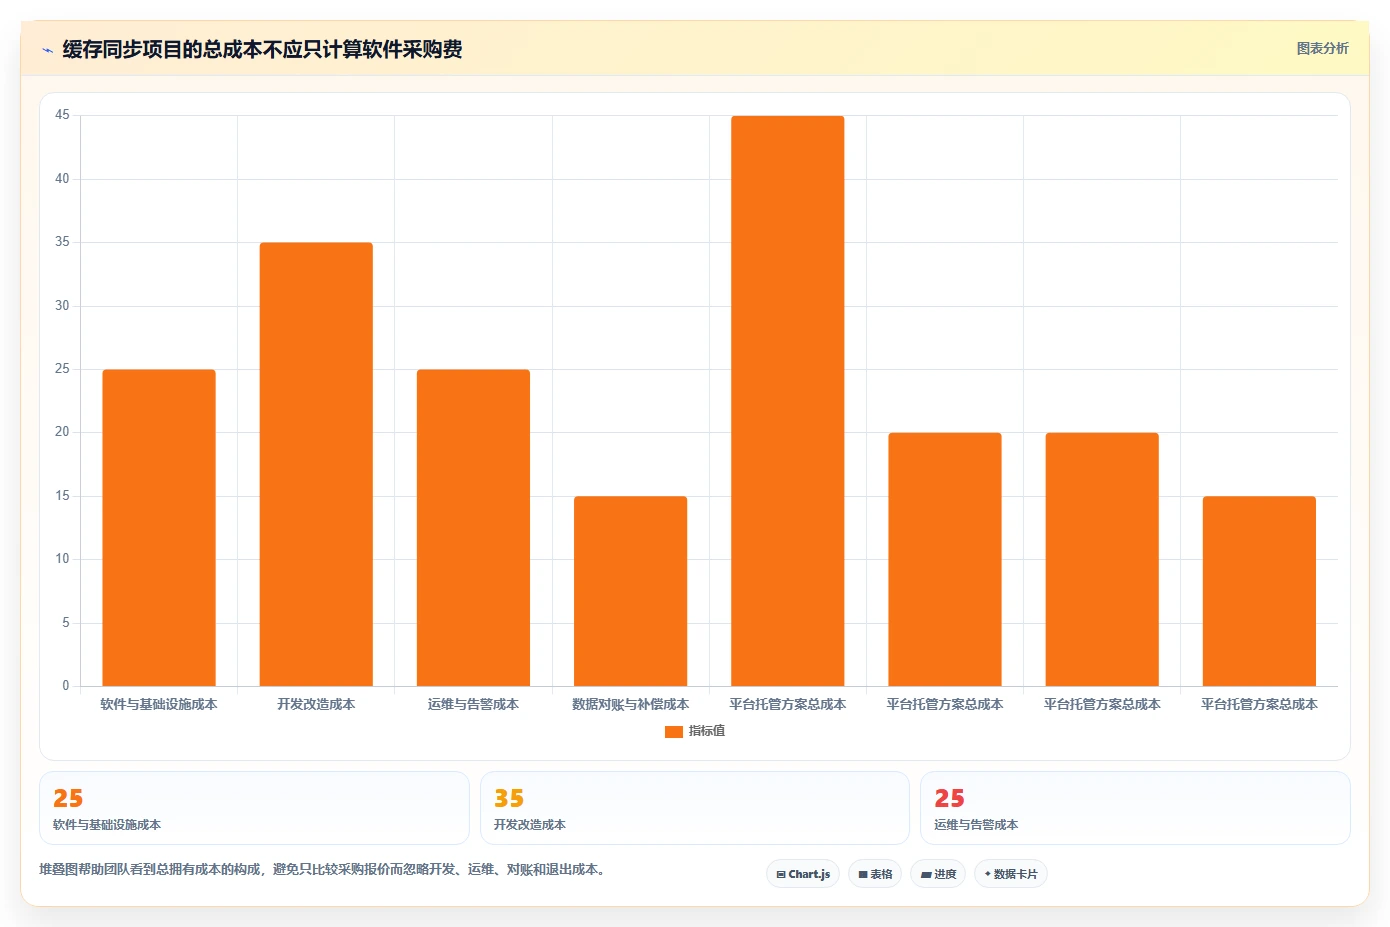
Task: Click the y-axis tick label 5
Action: pos(66,623)
